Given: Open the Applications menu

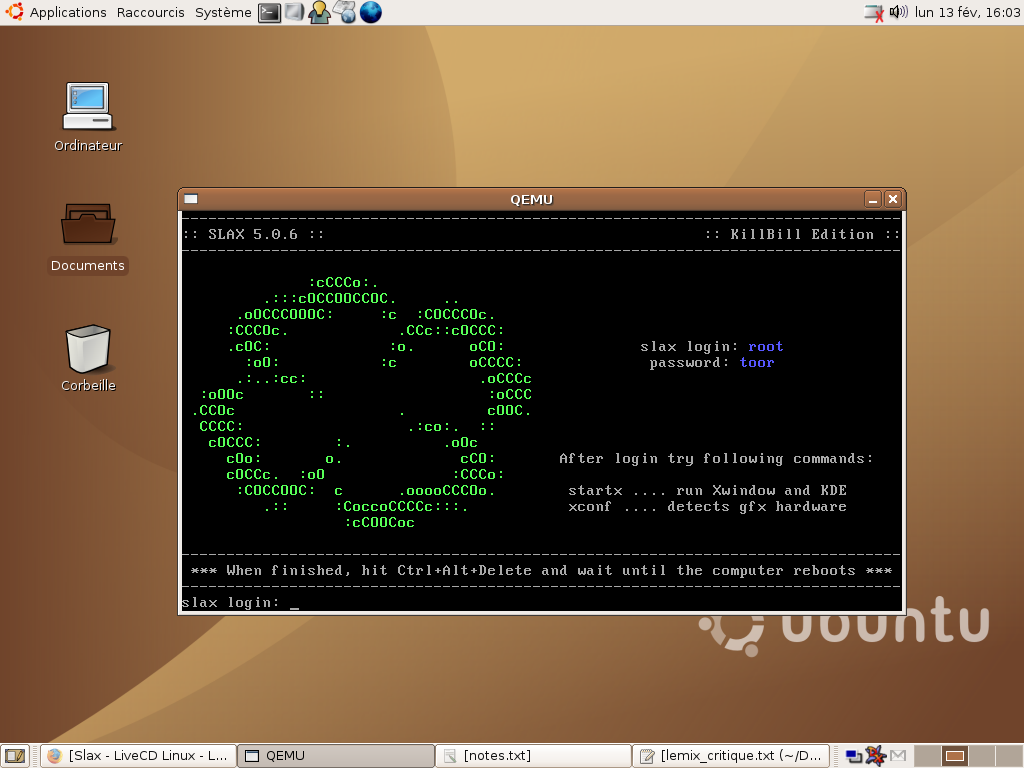Looking at the screenshot, I should (x=68, y=12).
